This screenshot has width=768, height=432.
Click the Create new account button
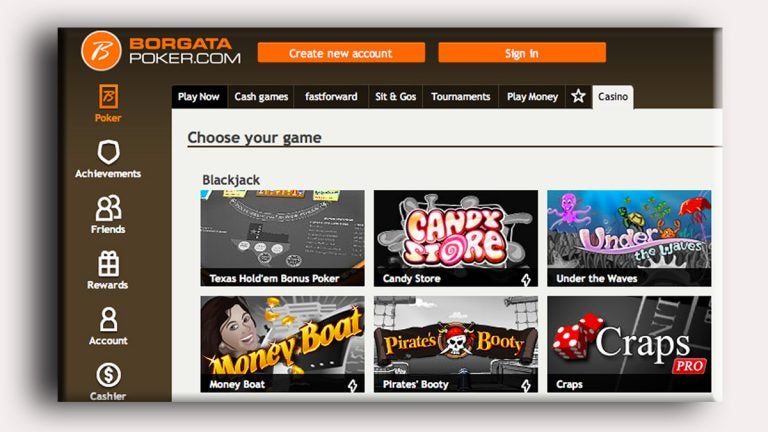tap(341, 53)
